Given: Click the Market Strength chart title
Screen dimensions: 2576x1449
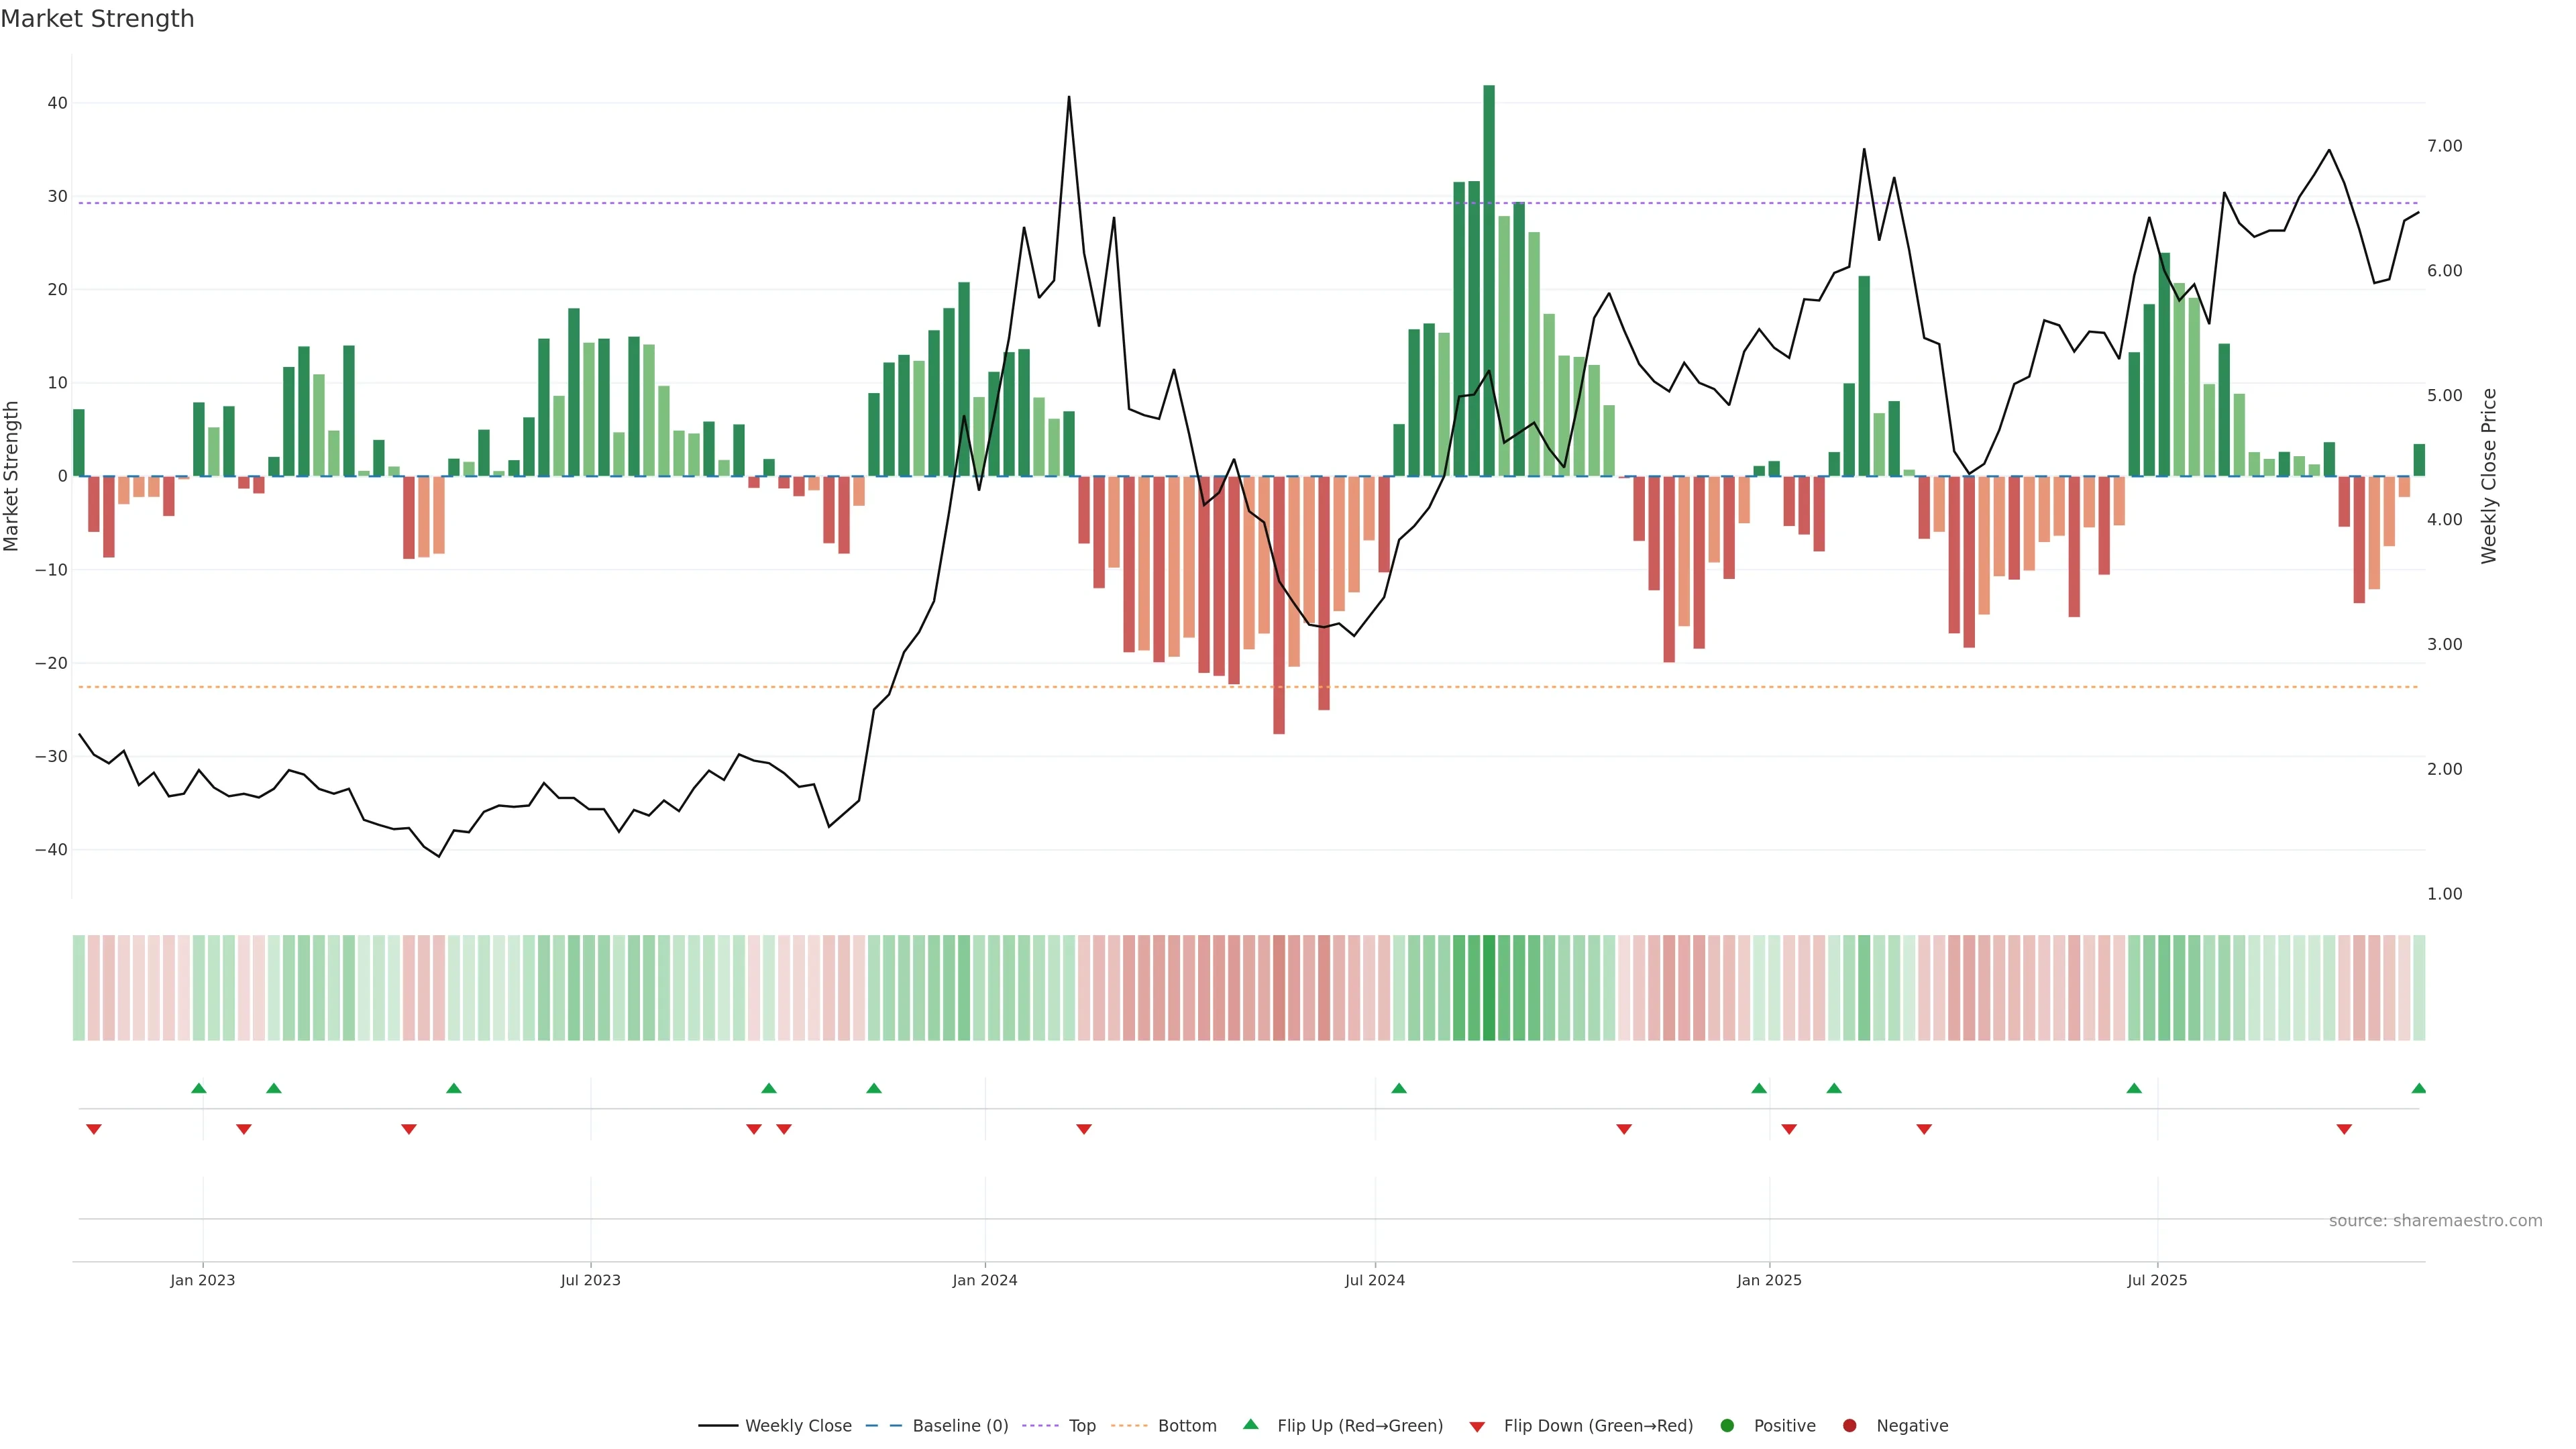Looking at the screenshot, I should (97, 19).
